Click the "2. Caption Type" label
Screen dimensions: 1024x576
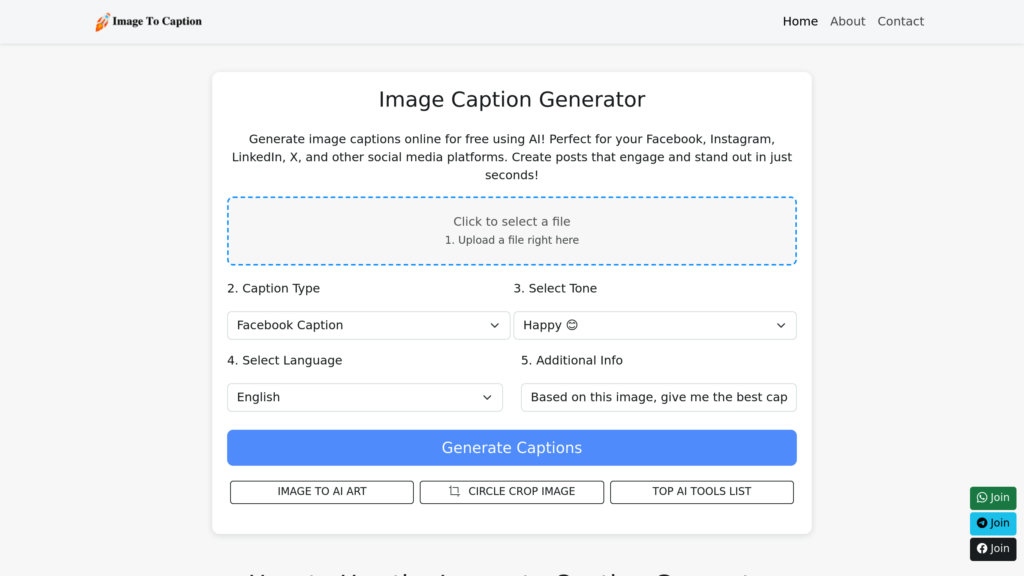(273, 289)
